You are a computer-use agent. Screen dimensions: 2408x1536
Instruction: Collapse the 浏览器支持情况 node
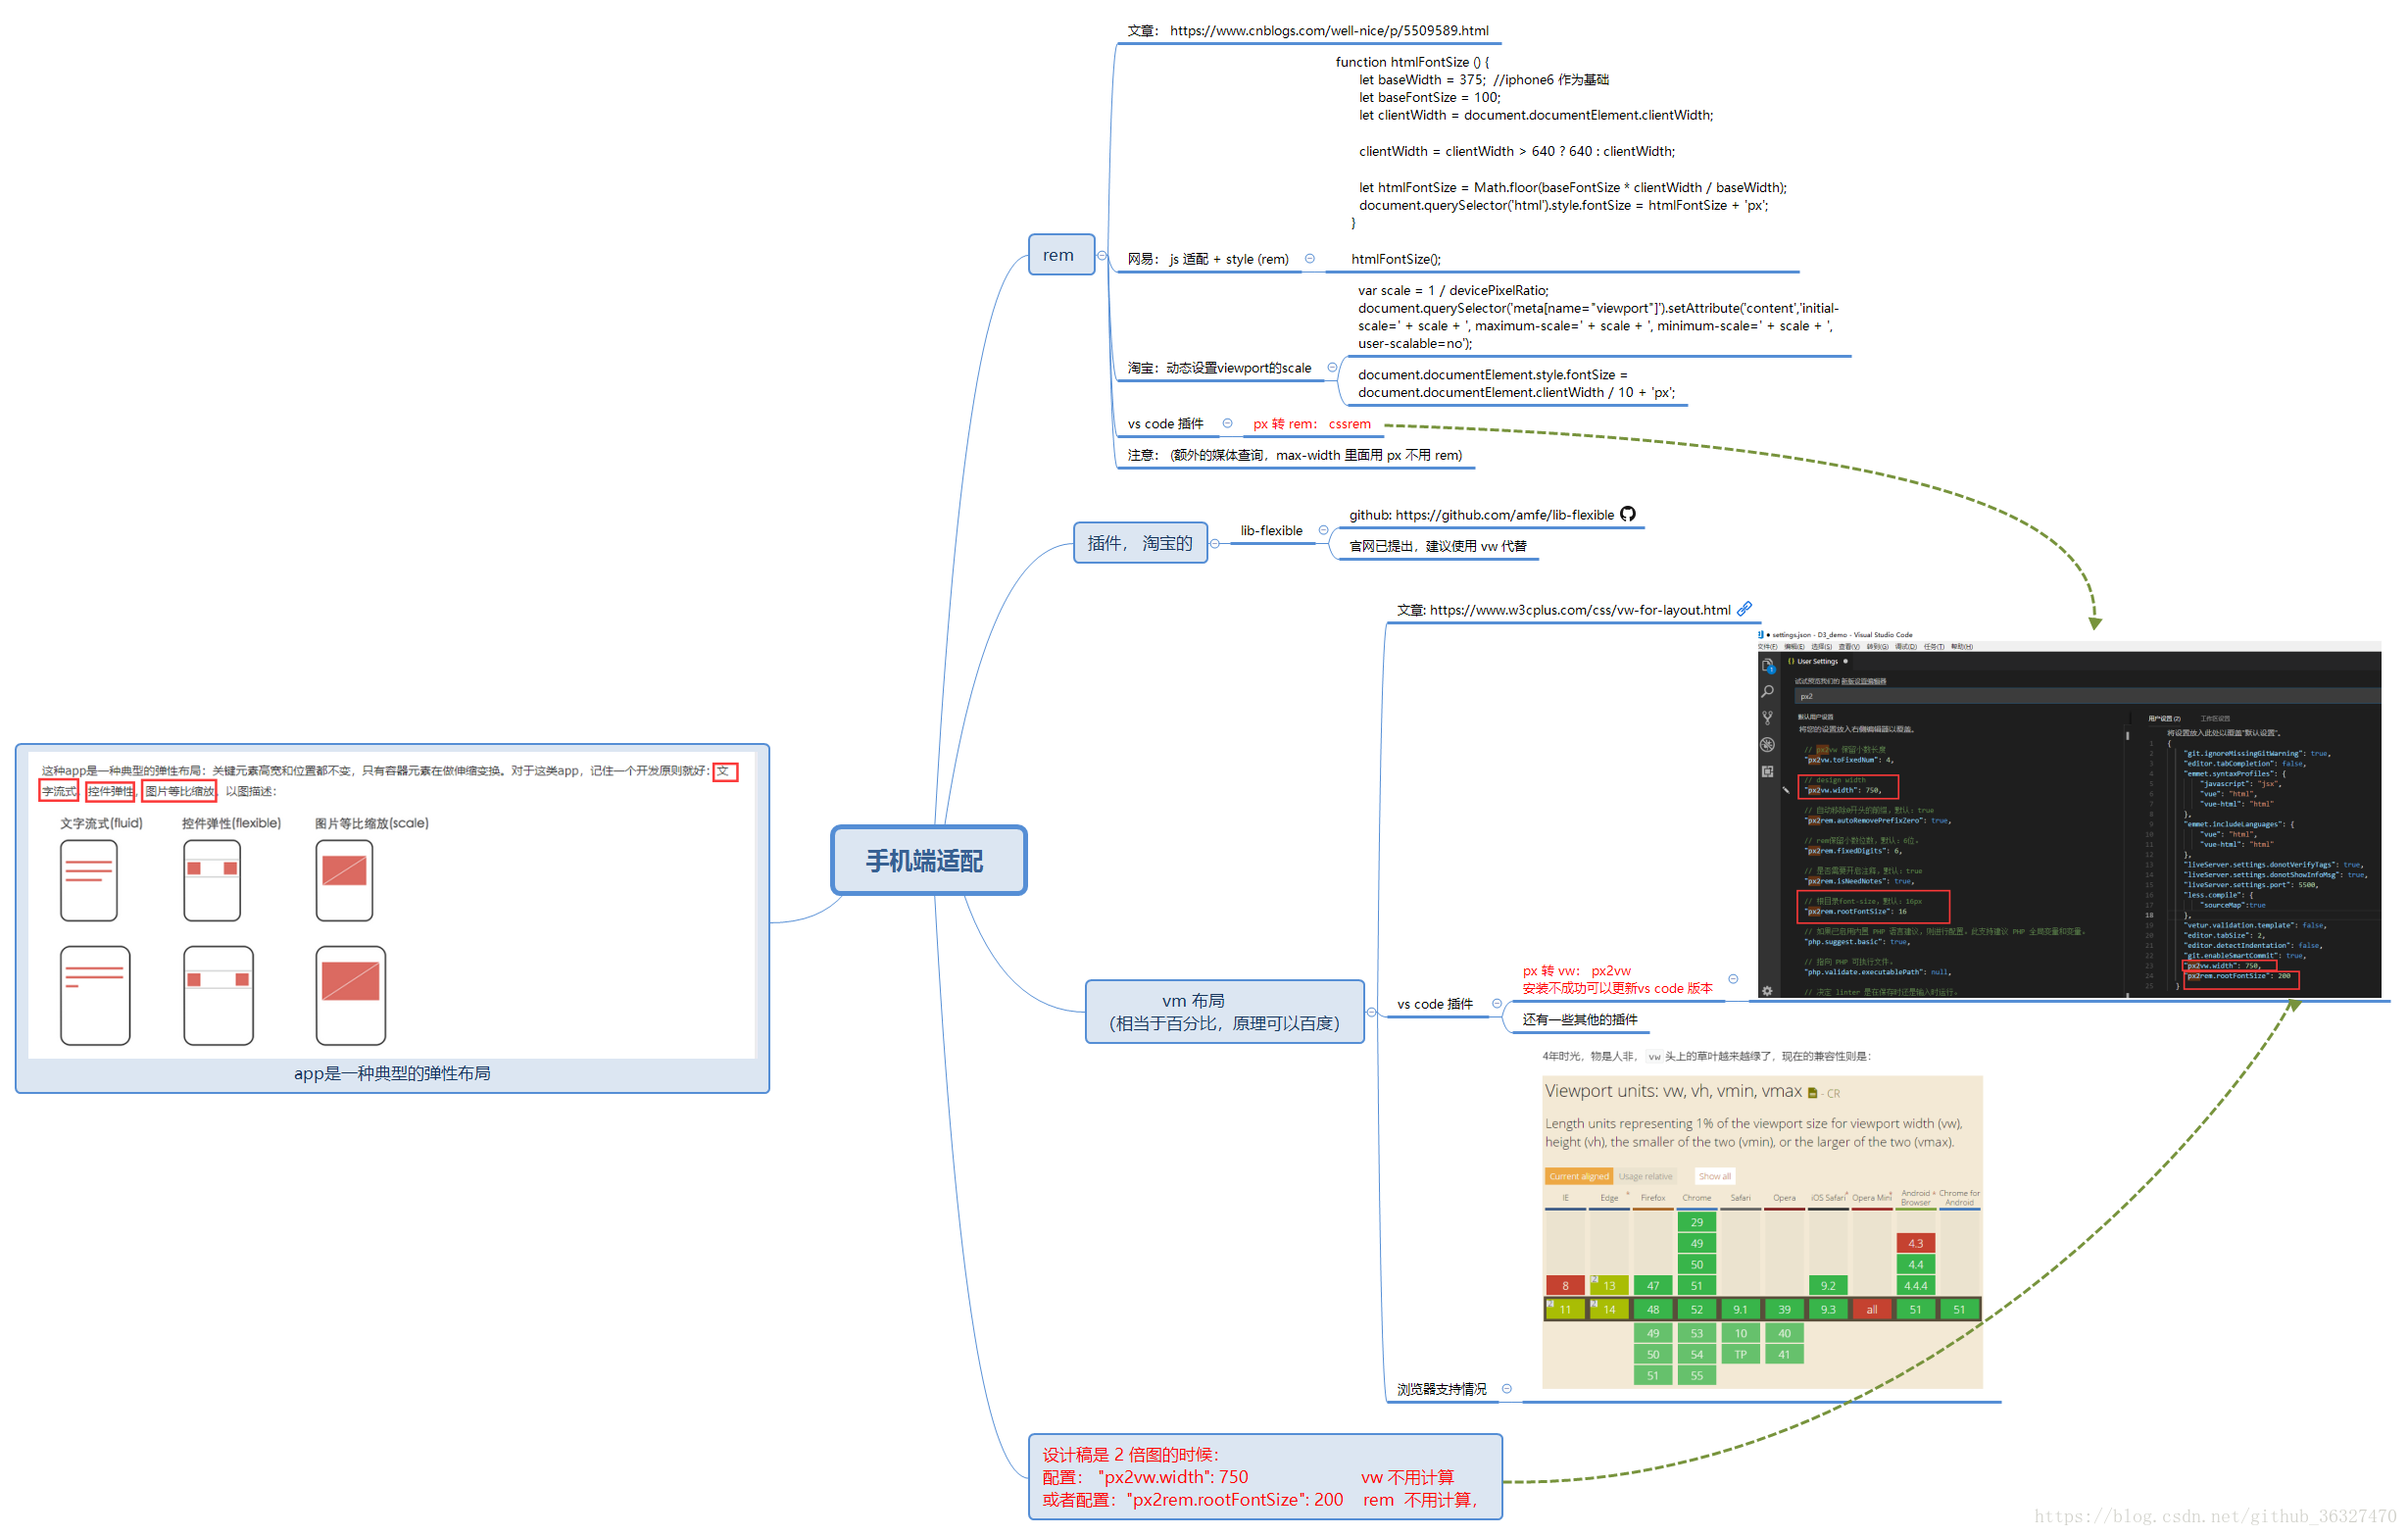click(x=1507, y=1389)
